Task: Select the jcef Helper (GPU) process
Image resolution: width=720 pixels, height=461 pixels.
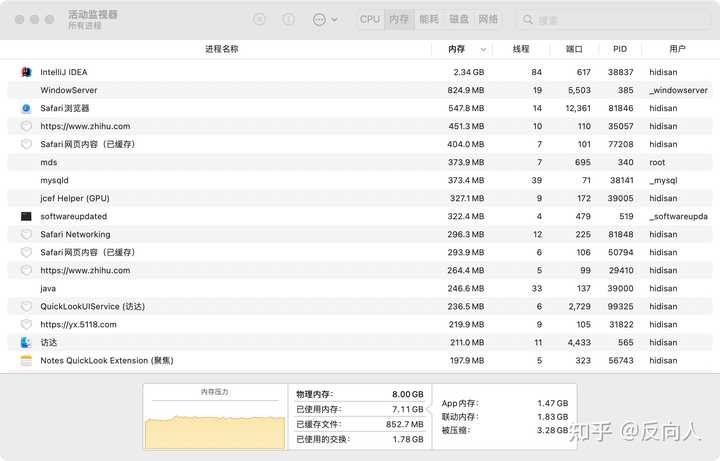Action: (x=75, y=198)
